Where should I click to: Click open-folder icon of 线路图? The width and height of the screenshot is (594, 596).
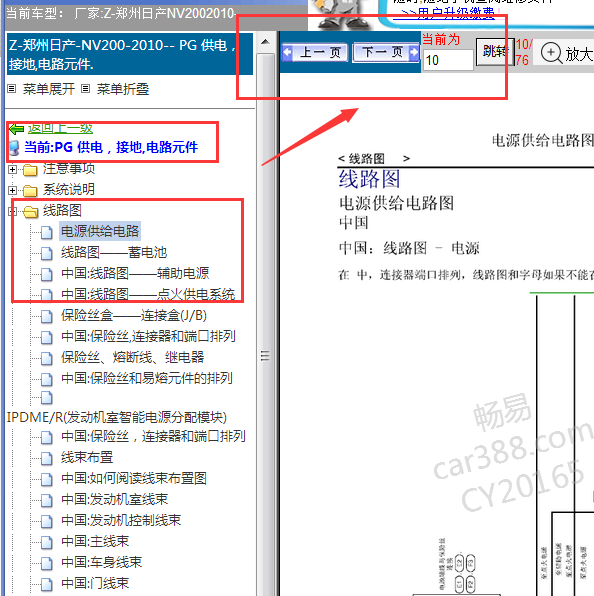point(30,212)
